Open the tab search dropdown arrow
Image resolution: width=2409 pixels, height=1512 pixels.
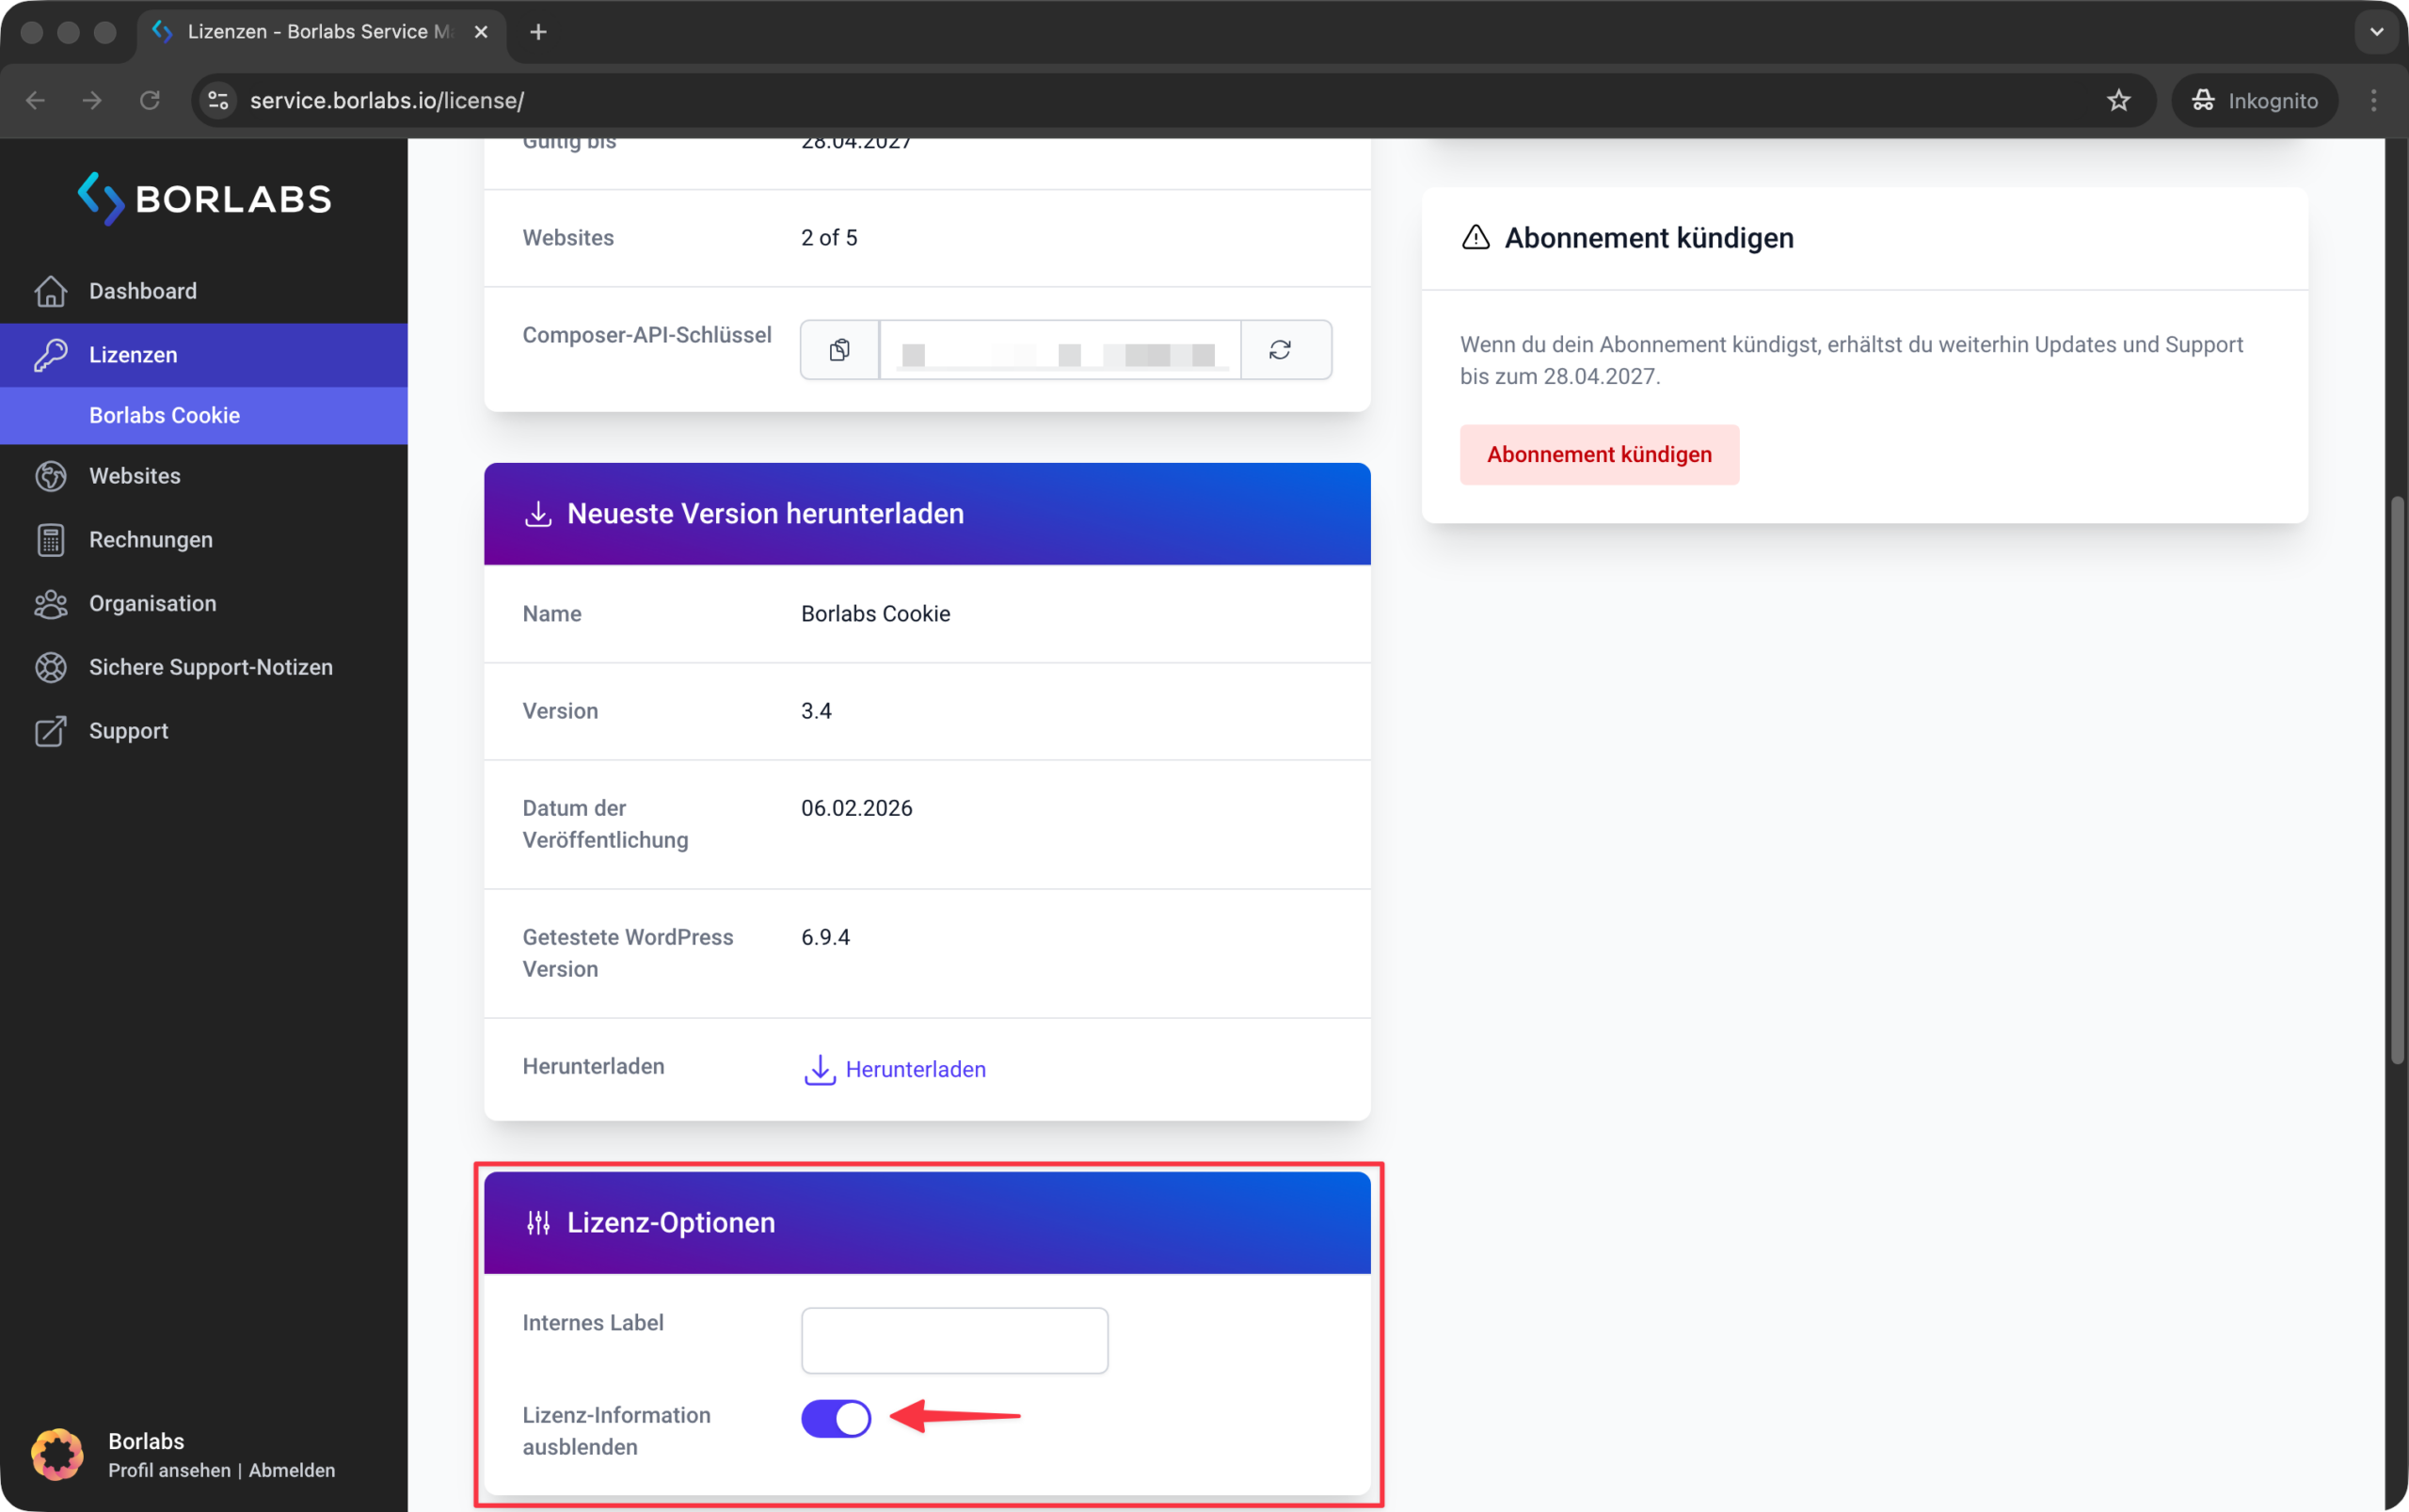[2377, 32]
